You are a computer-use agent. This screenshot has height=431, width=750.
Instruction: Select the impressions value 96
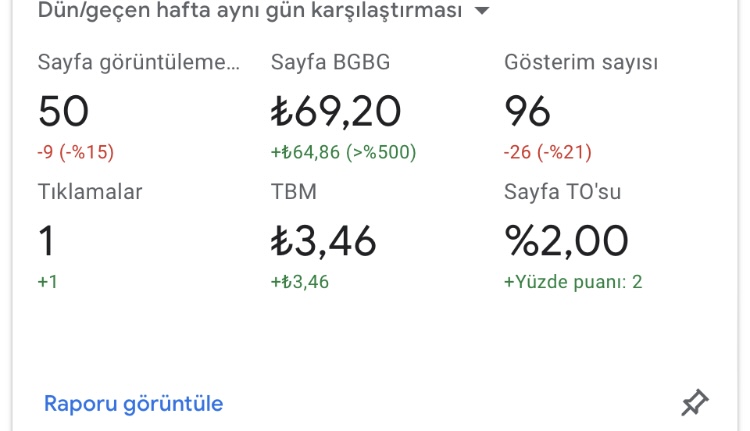click(527, 111)
